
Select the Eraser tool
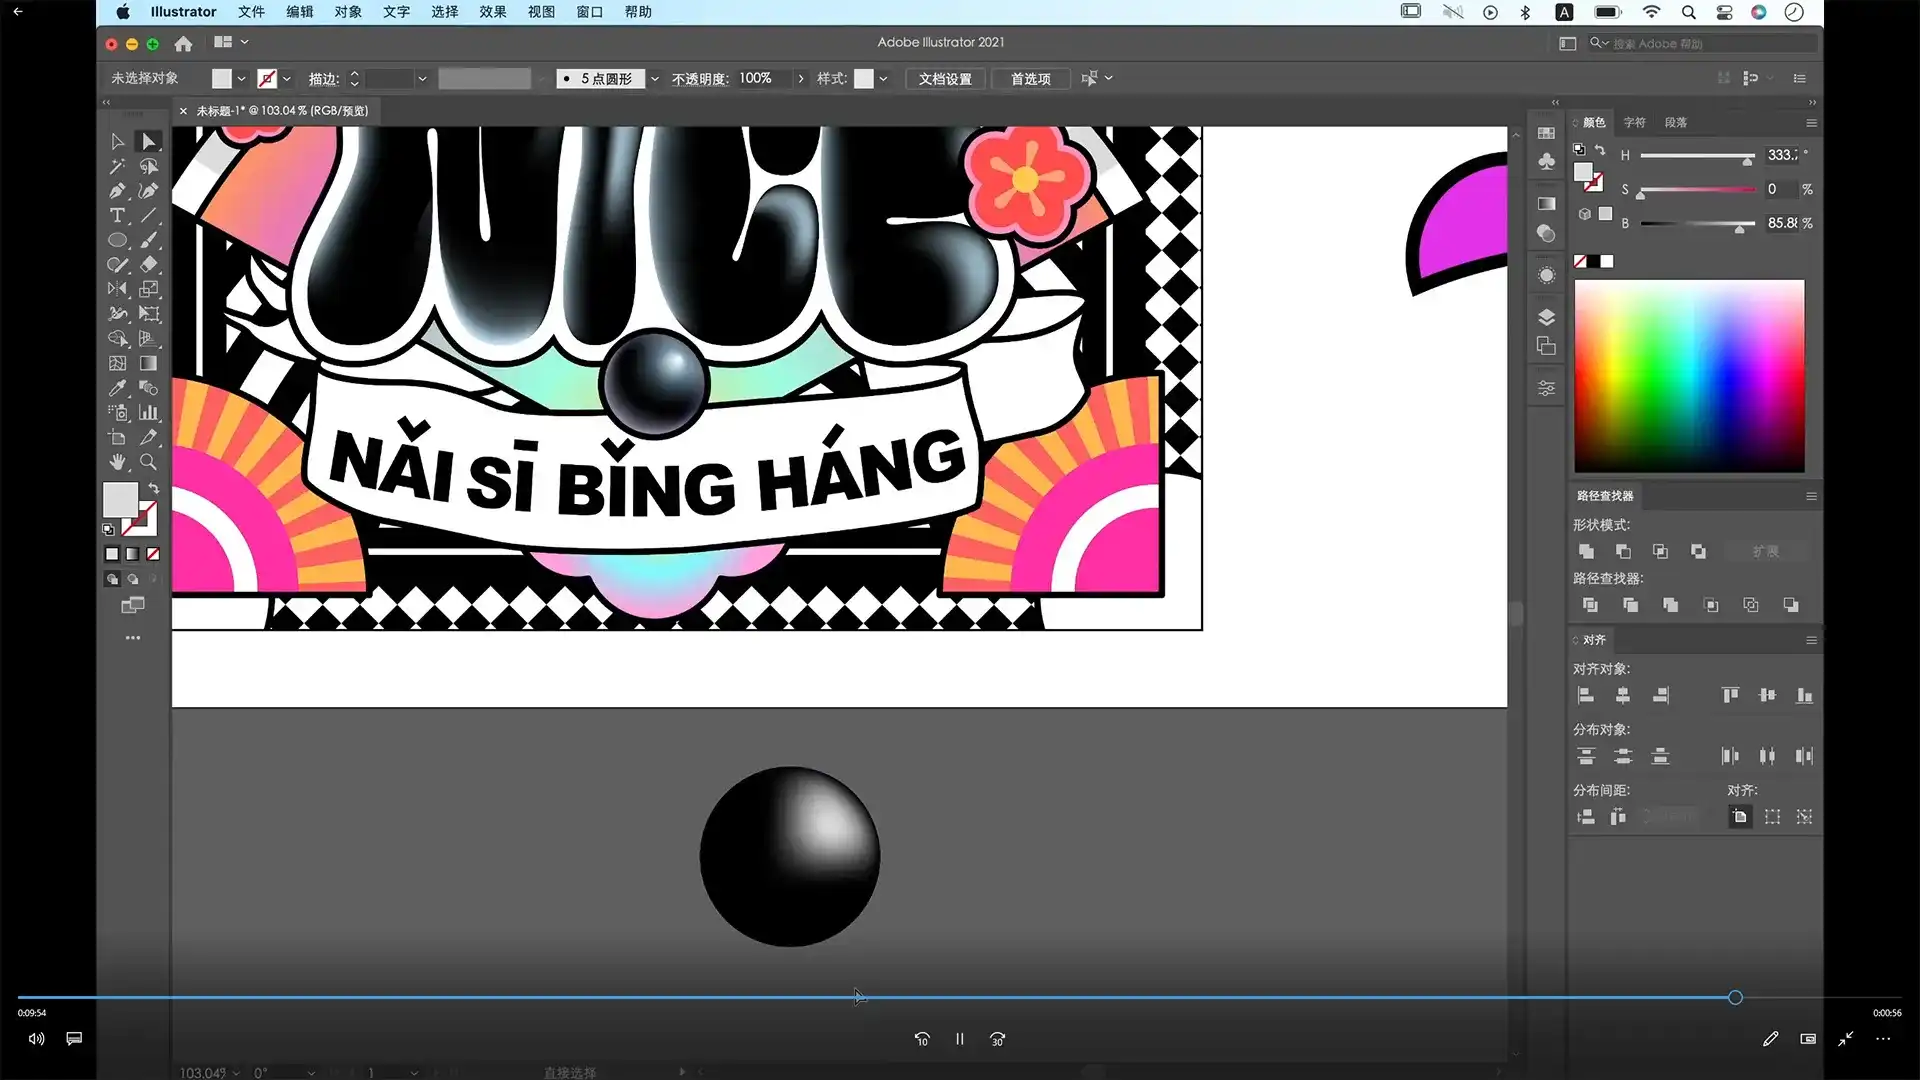coord(148,265)
